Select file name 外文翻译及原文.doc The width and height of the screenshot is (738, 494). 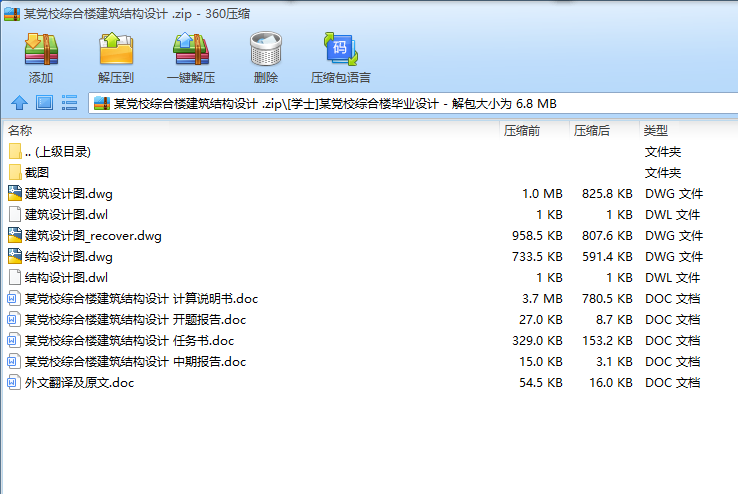click(80, 382)
